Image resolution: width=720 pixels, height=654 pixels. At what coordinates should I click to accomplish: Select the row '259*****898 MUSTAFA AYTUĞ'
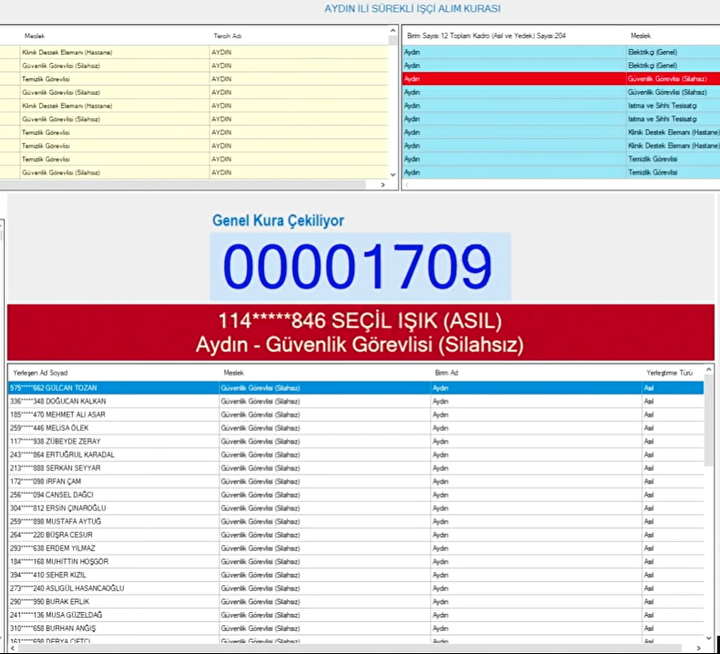tap(356, 521)
